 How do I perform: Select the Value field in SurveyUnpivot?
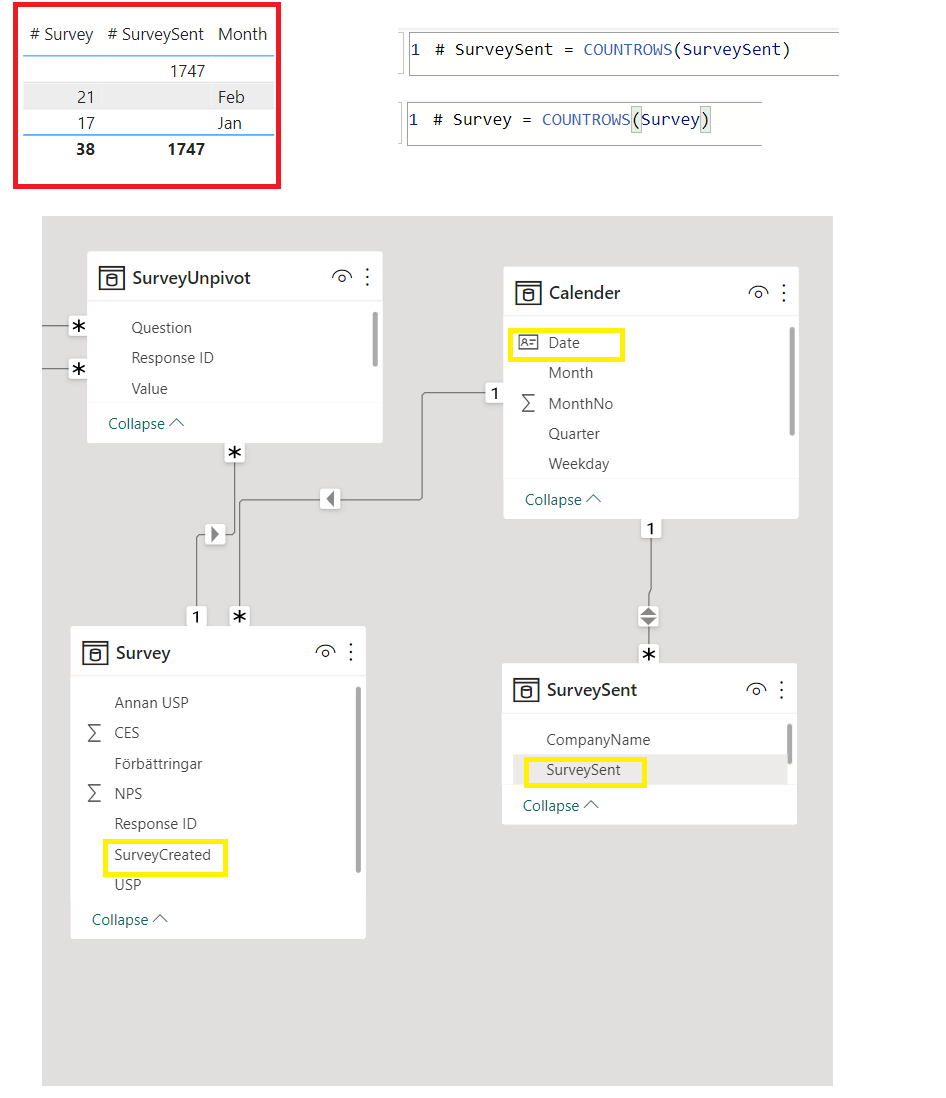point(149,389)
